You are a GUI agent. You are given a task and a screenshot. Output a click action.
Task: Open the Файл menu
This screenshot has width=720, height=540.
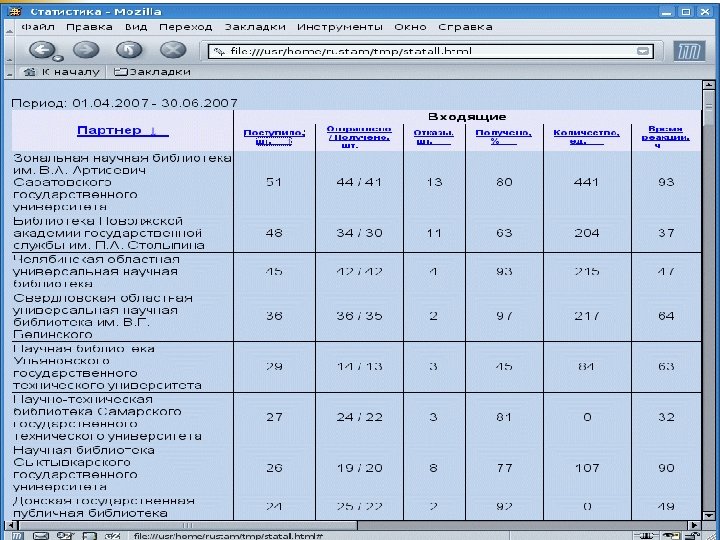(x=38, y=27)
